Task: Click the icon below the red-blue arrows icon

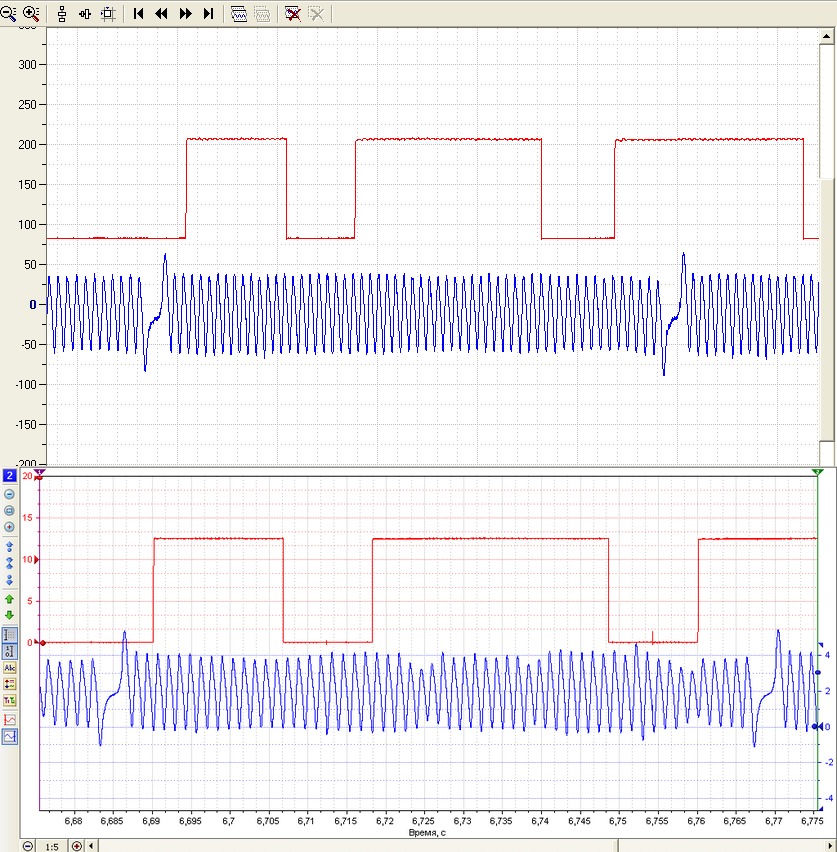Action: (x=9, y=700)
